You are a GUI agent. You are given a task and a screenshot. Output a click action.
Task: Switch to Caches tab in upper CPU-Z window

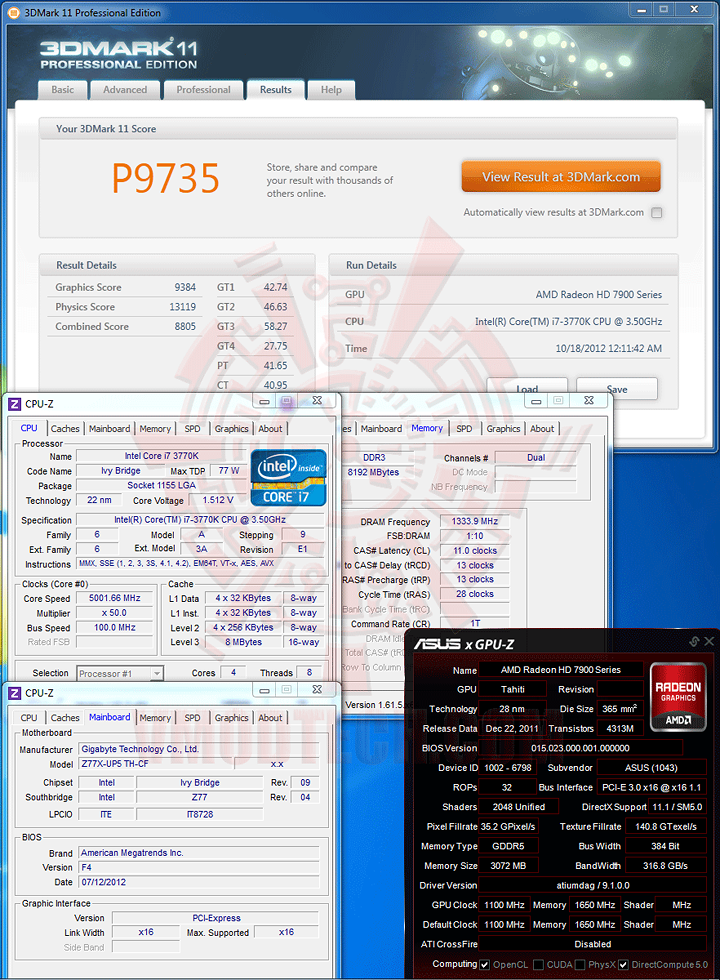pos(65,429)
